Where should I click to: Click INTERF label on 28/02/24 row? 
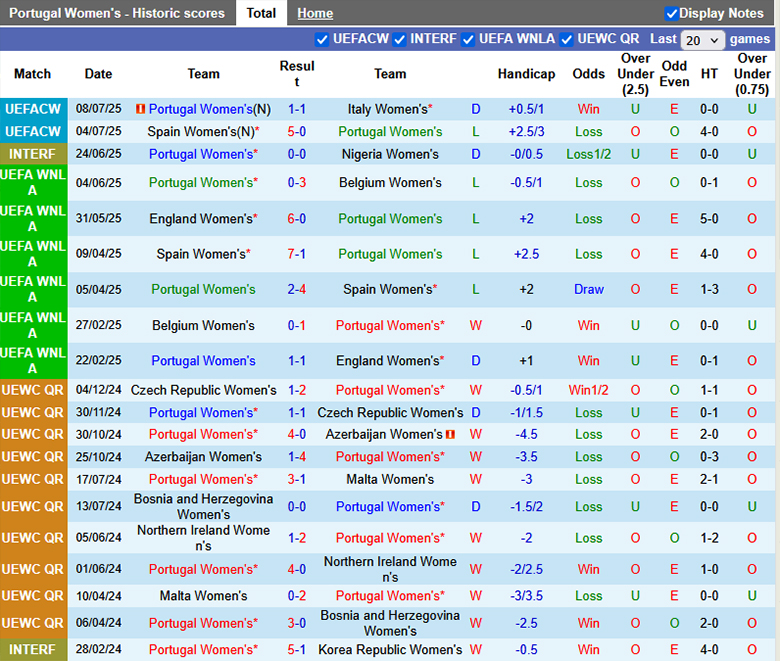[x=33, y=650]
